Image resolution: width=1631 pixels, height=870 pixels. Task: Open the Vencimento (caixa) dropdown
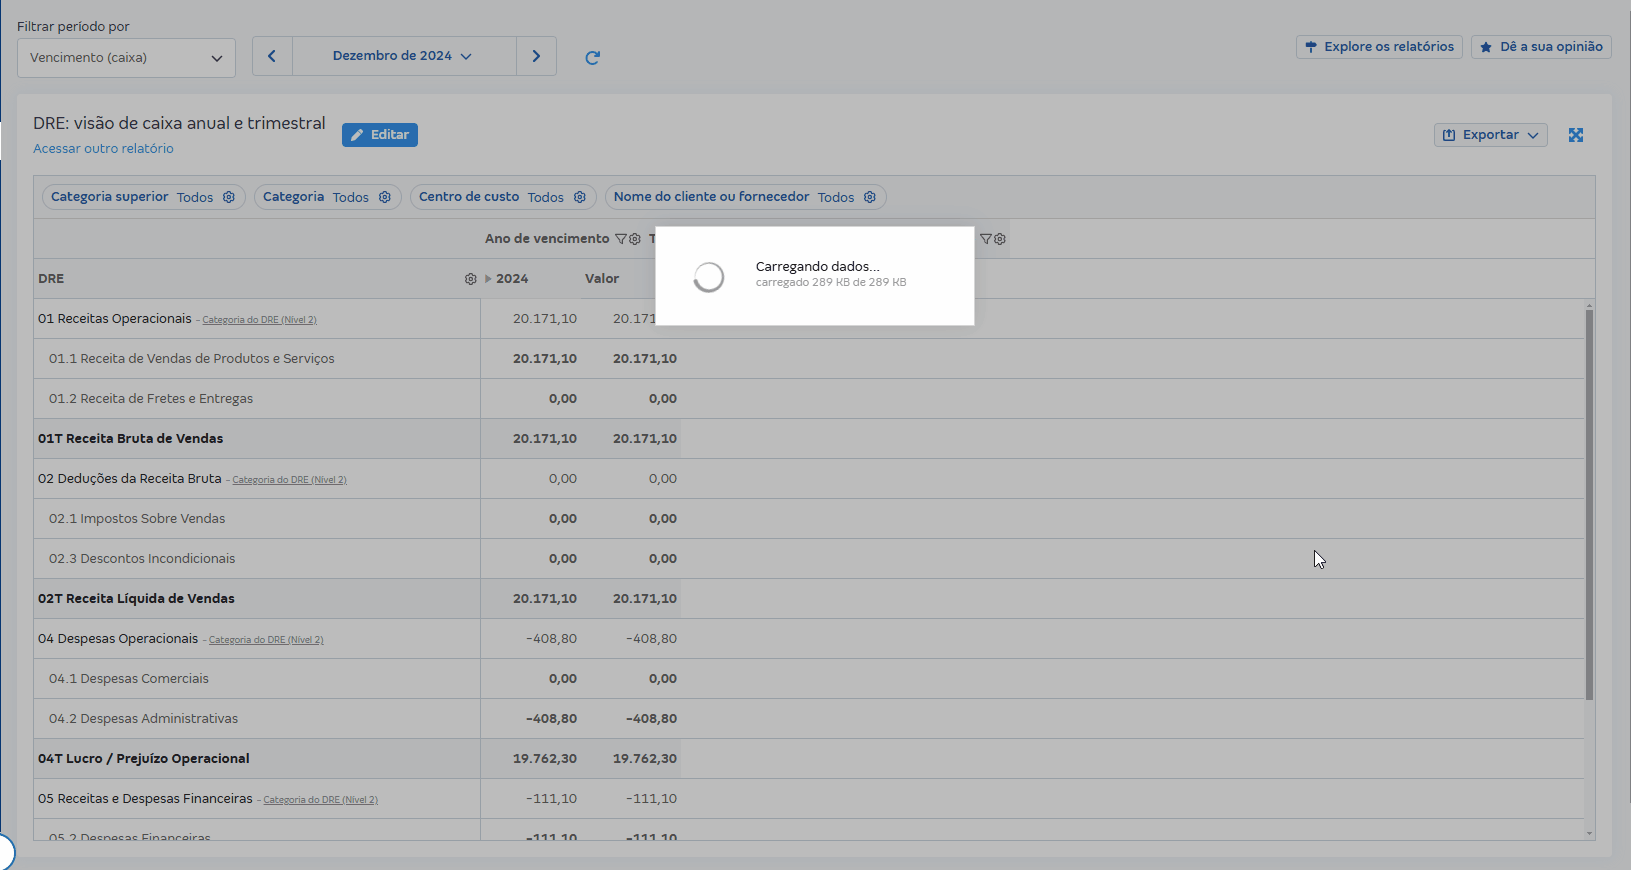(126, 58)
